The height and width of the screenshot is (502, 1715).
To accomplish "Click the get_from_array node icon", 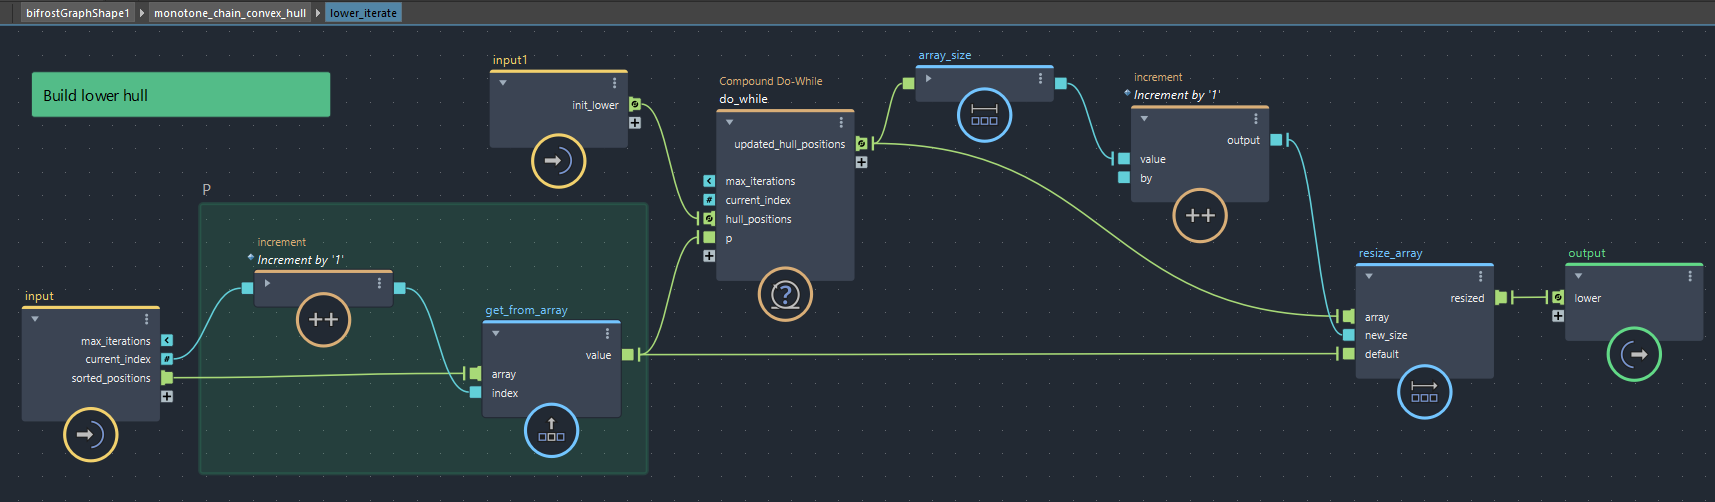I will click(x=551, y=430).
